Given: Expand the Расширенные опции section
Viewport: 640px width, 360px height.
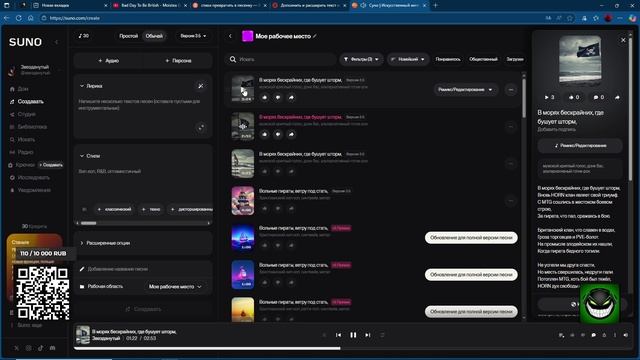Looking at the screenshot, I should pyautogui.click(x=143, y=243).
